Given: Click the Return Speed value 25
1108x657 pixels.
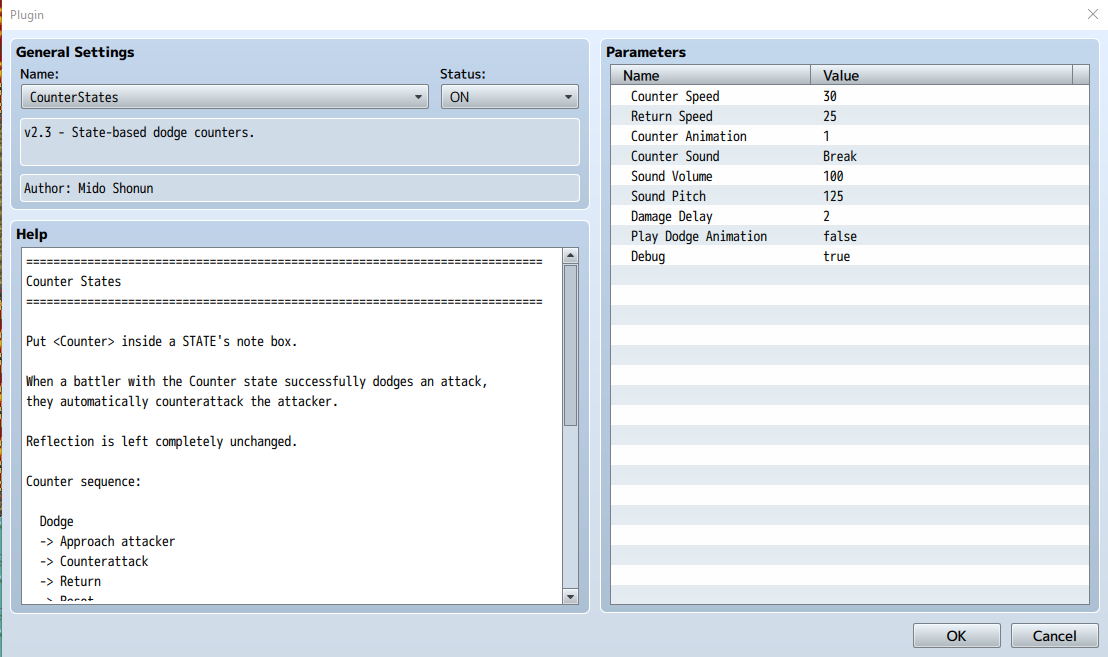Looking at the screenshot, I should point(830,116).
